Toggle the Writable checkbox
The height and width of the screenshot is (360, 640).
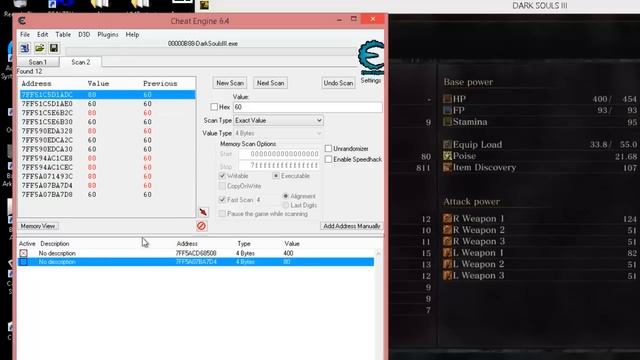pos(222,176)
